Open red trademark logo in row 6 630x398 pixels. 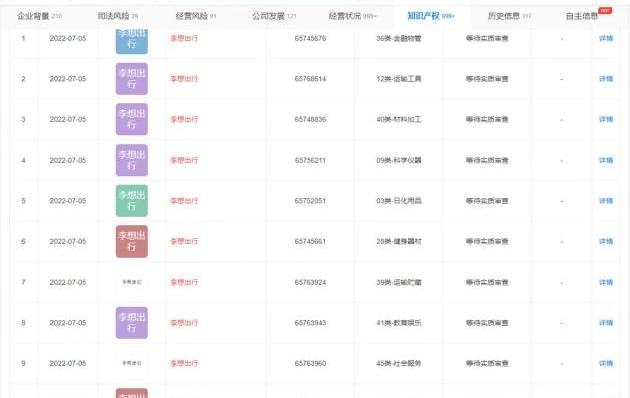point(132,241)
